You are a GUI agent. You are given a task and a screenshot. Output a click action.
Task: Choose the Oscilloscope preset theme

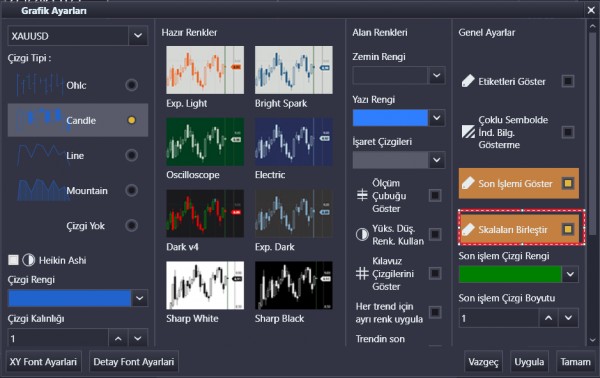pyautogui.click(x=205, y=142)
